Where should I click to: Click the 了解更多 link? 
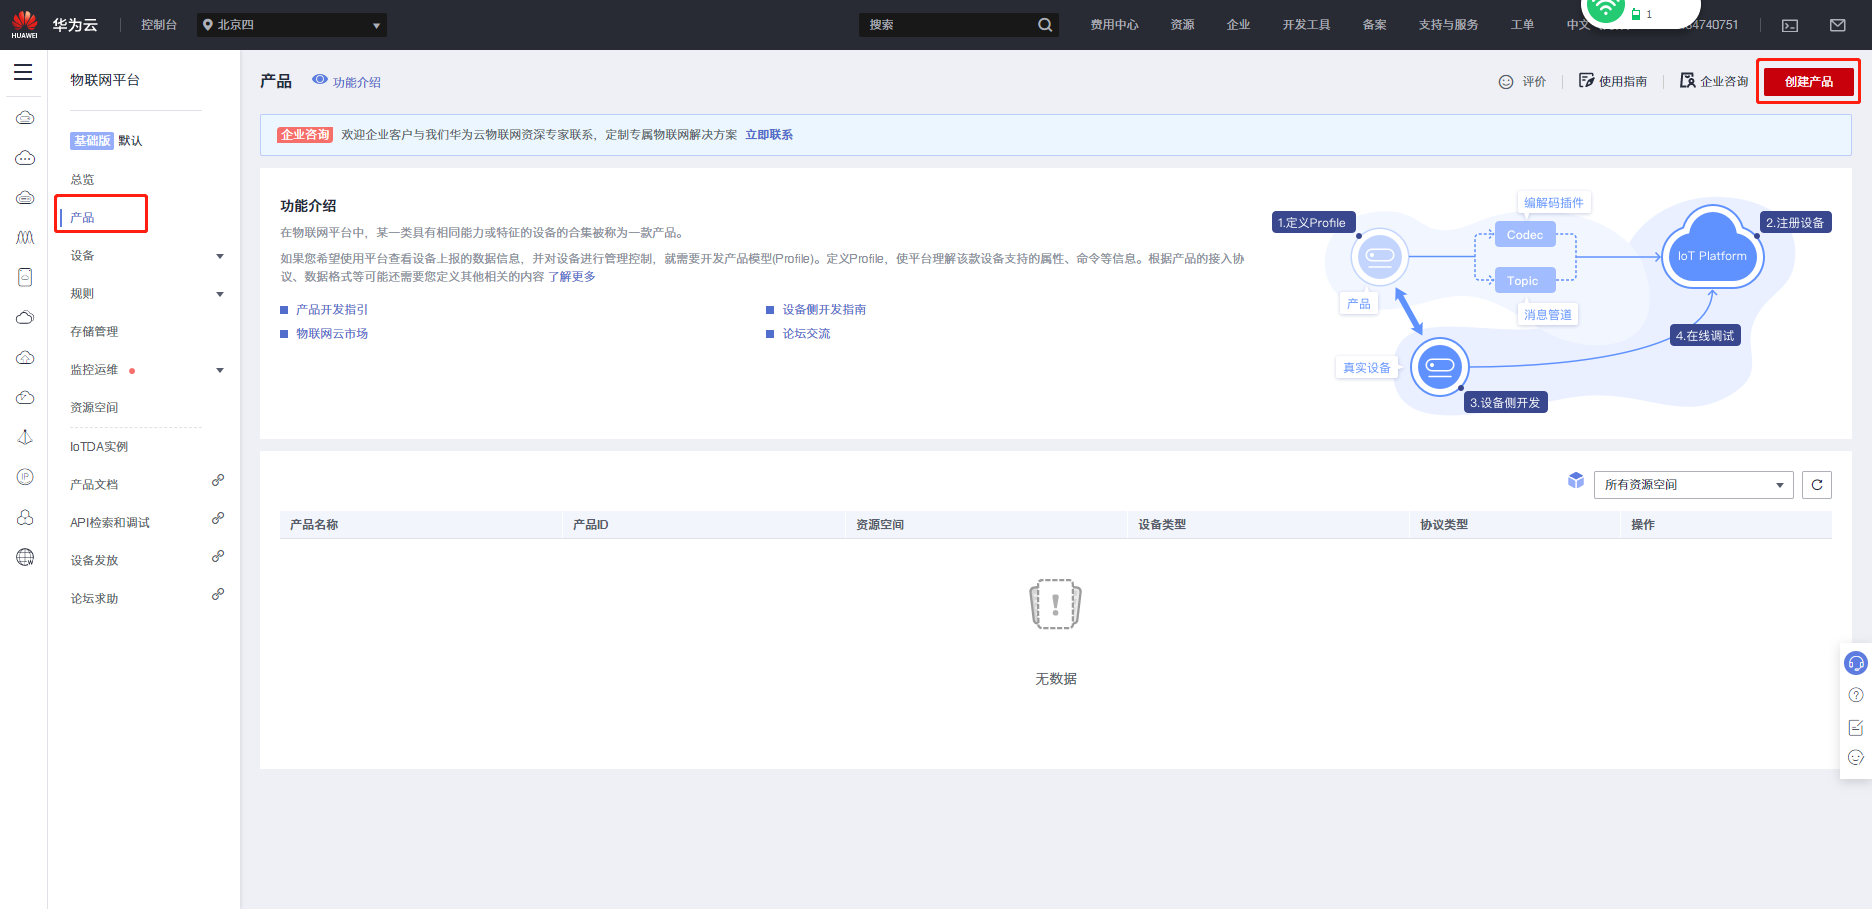click(572, 277)
